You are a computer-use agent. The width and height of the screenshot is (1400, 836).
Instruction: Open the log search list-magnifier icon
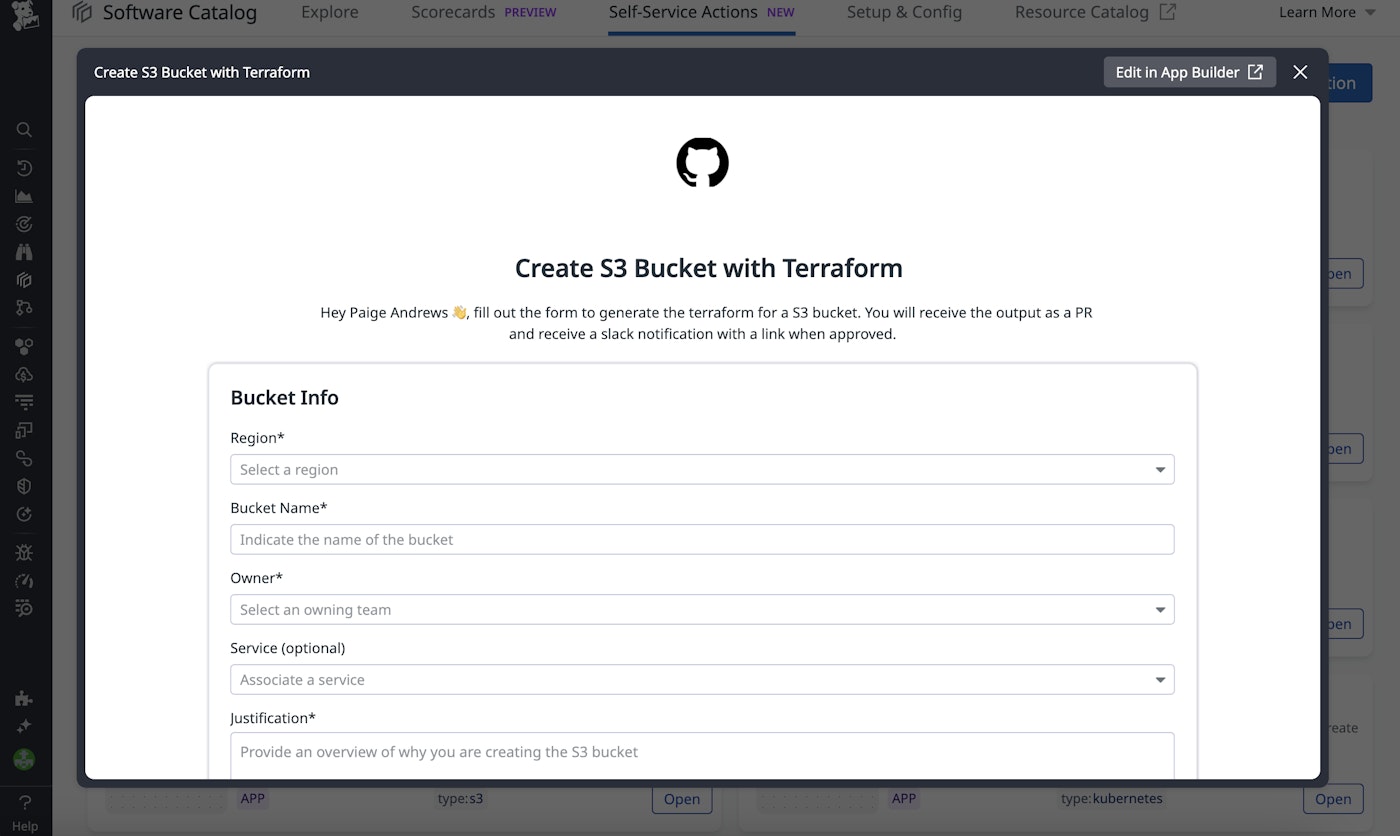pos(25,608)
